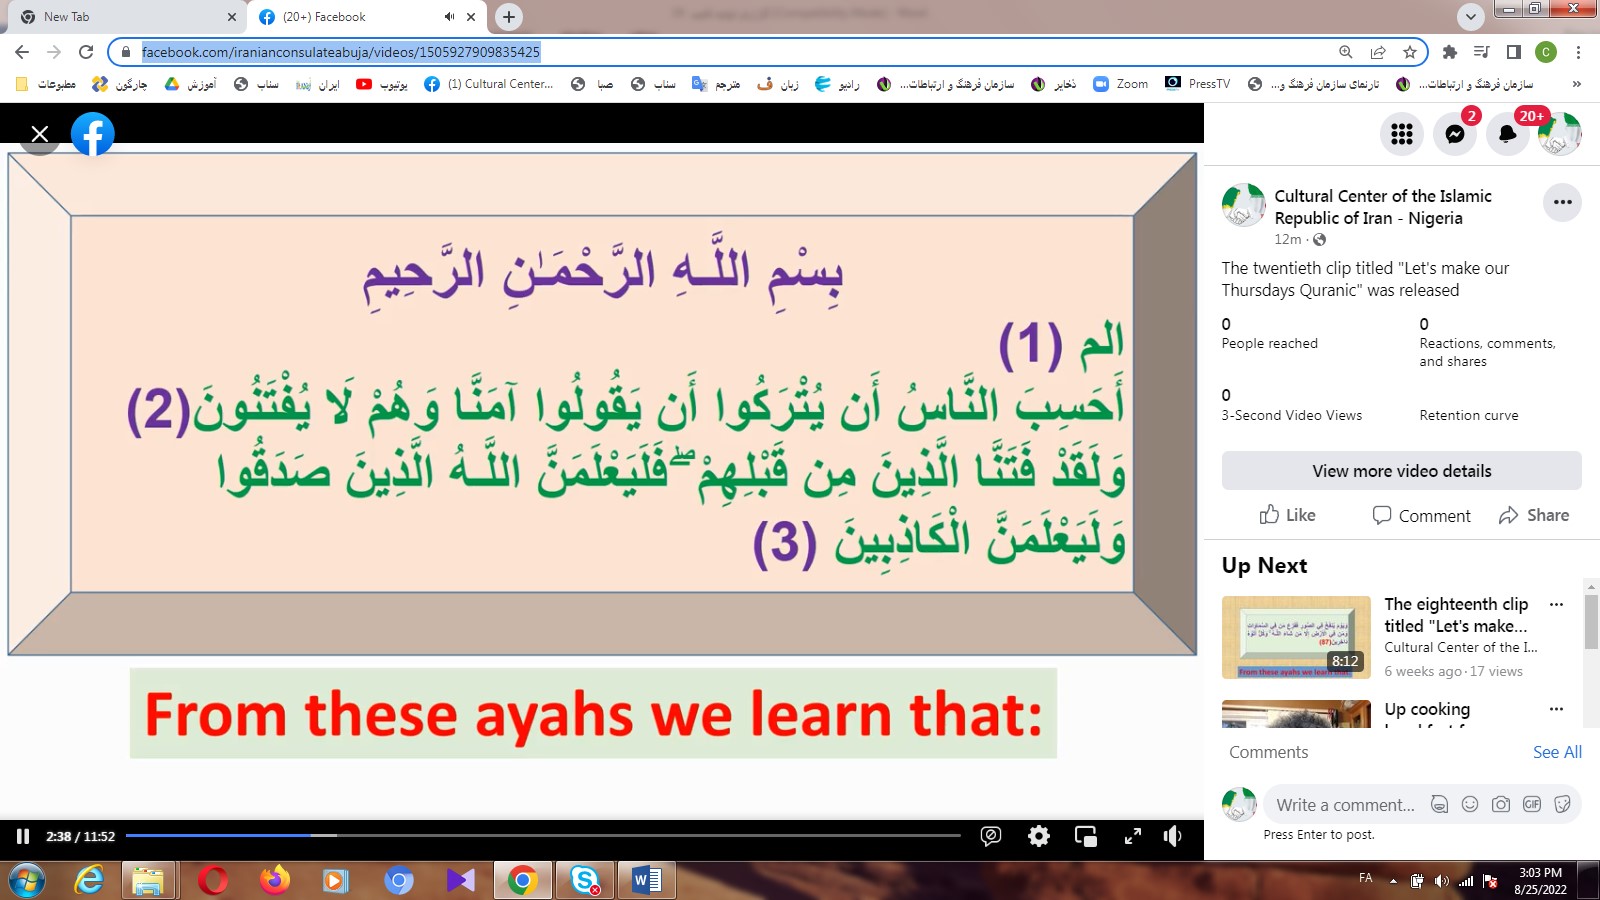Click the Facebook logo over the video
This screenshot has height=900, width=1600.
[x=93, y=134]
